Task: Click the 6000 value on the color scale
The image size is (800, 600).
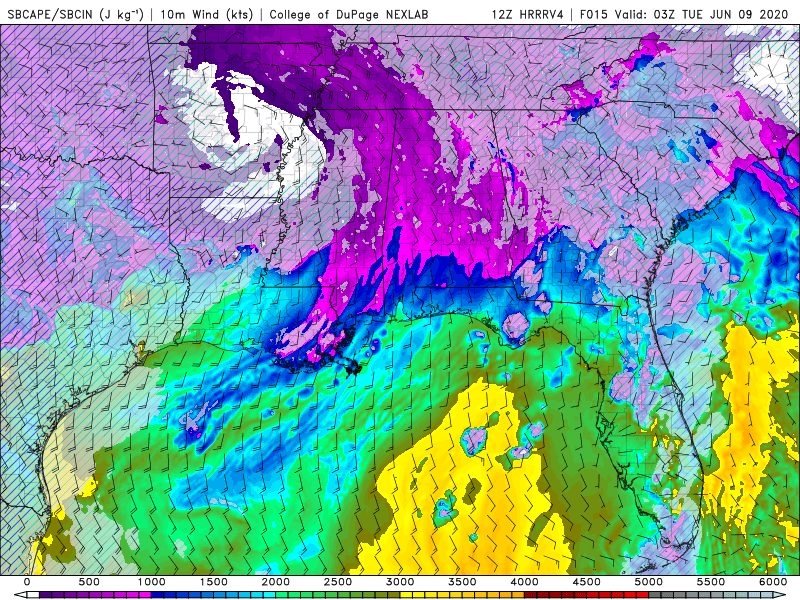Action: point(773,582)
